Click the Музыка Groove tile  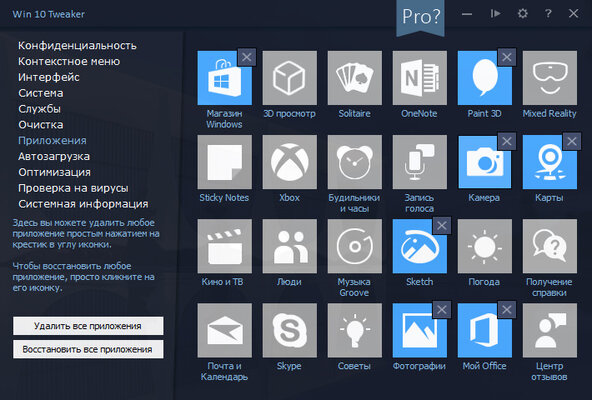pos(355,246)
